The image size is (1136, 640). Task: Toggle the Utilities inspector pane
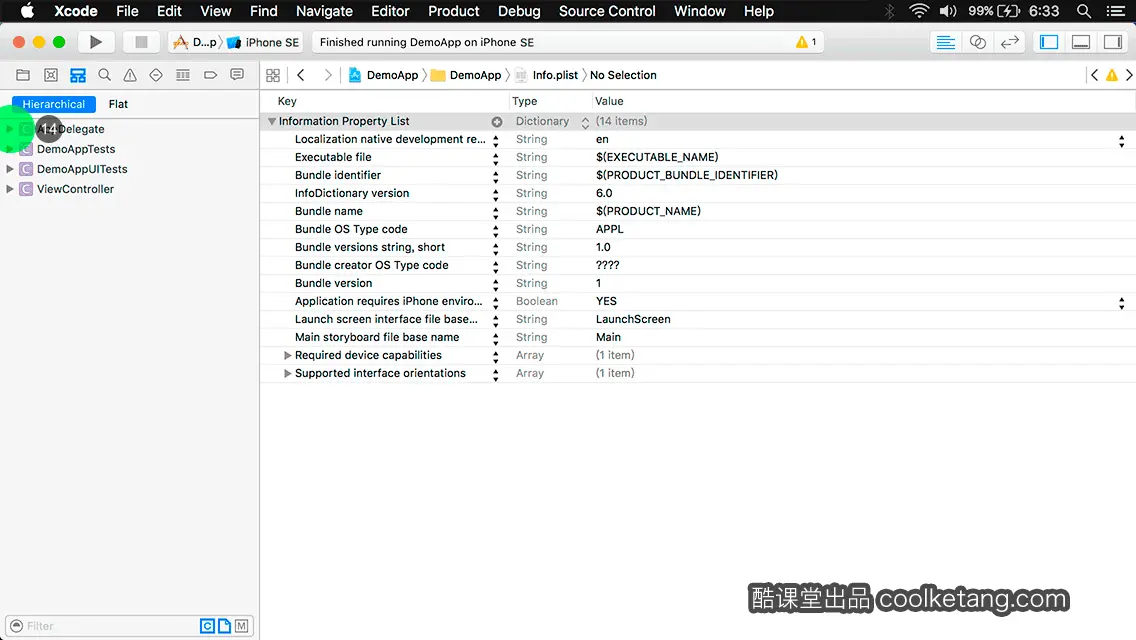pyautogui.click(x=1113, y=42)
